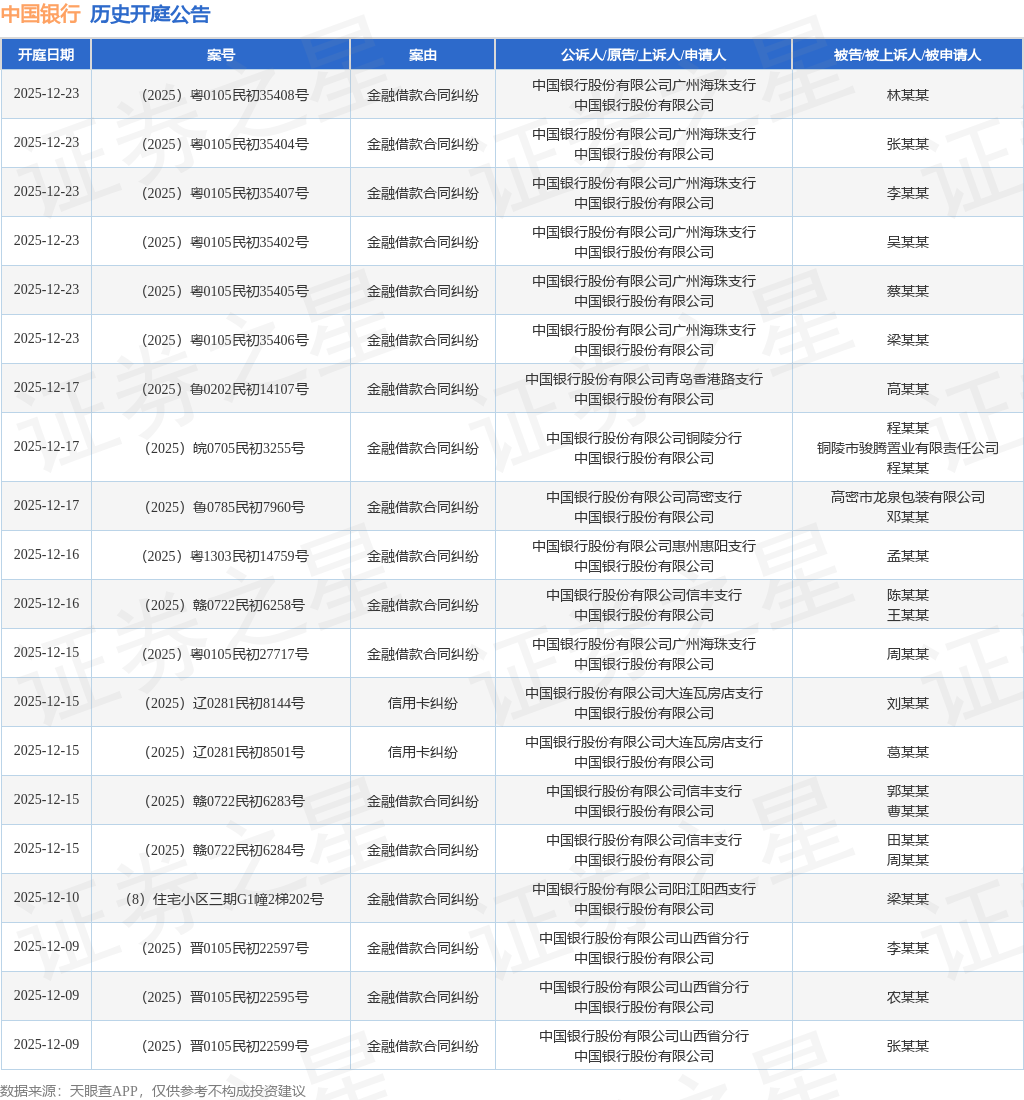Screen dimensions: 1024x1100
Task: Click date in the 鲁0202民初14107号 row
Action: [46, 388]
